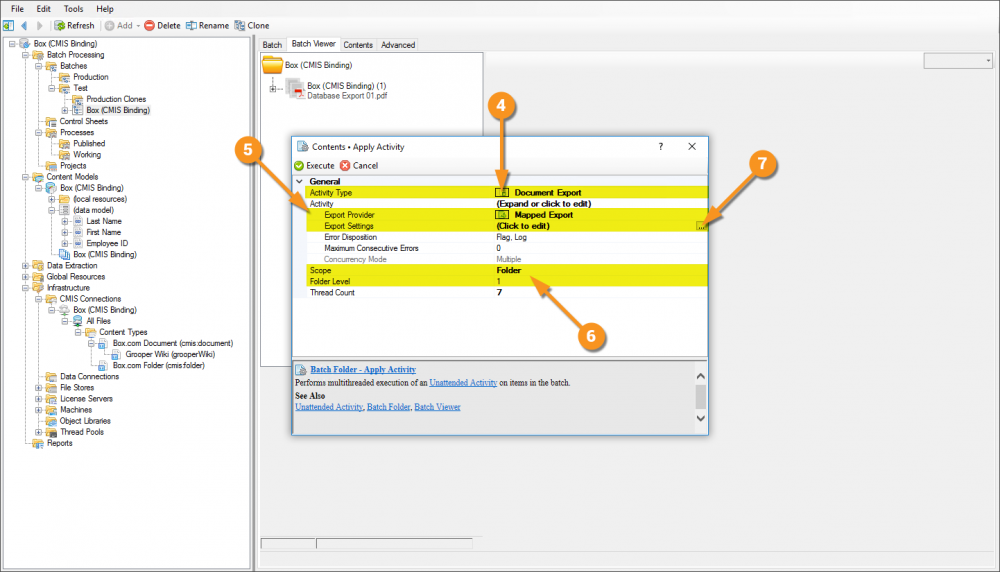Expand the document node in Batch Viewer
The height and width of the screenshot is (572, 1000).
coord(273,89)
